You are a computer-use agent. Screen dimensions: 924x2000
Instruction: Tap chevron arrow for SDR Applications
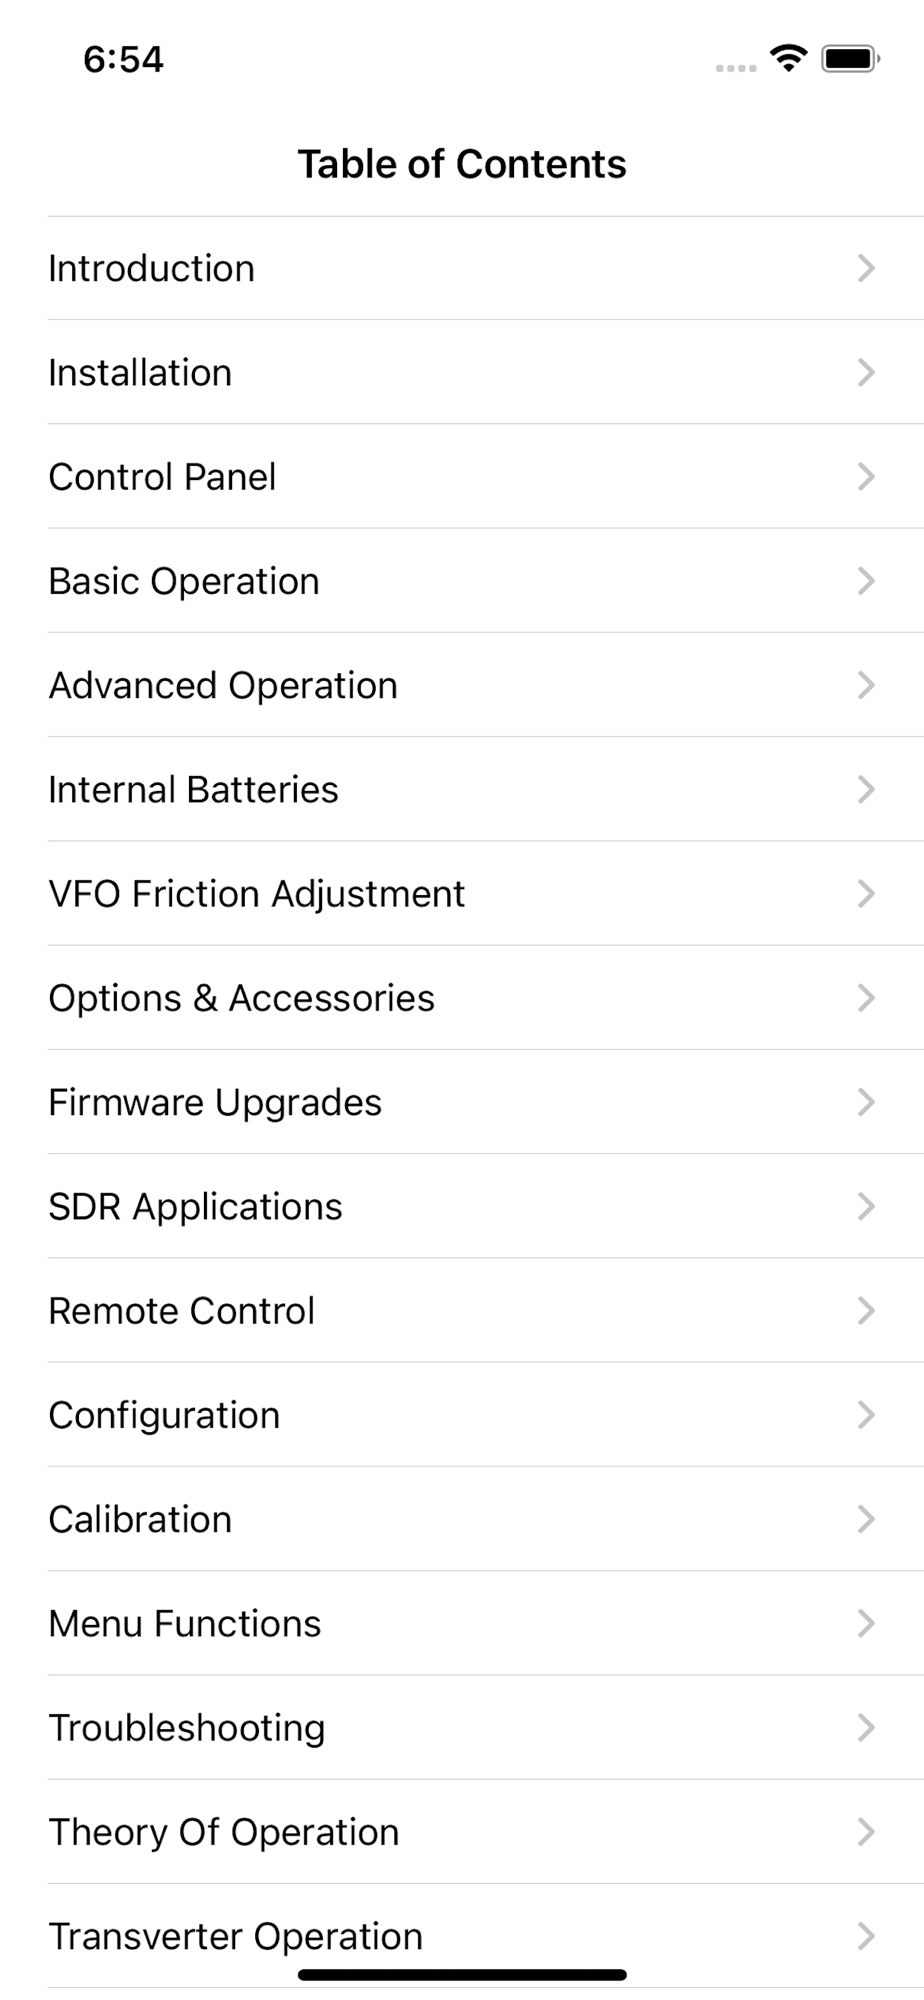pyautogui.click(x=866, y=1207)
